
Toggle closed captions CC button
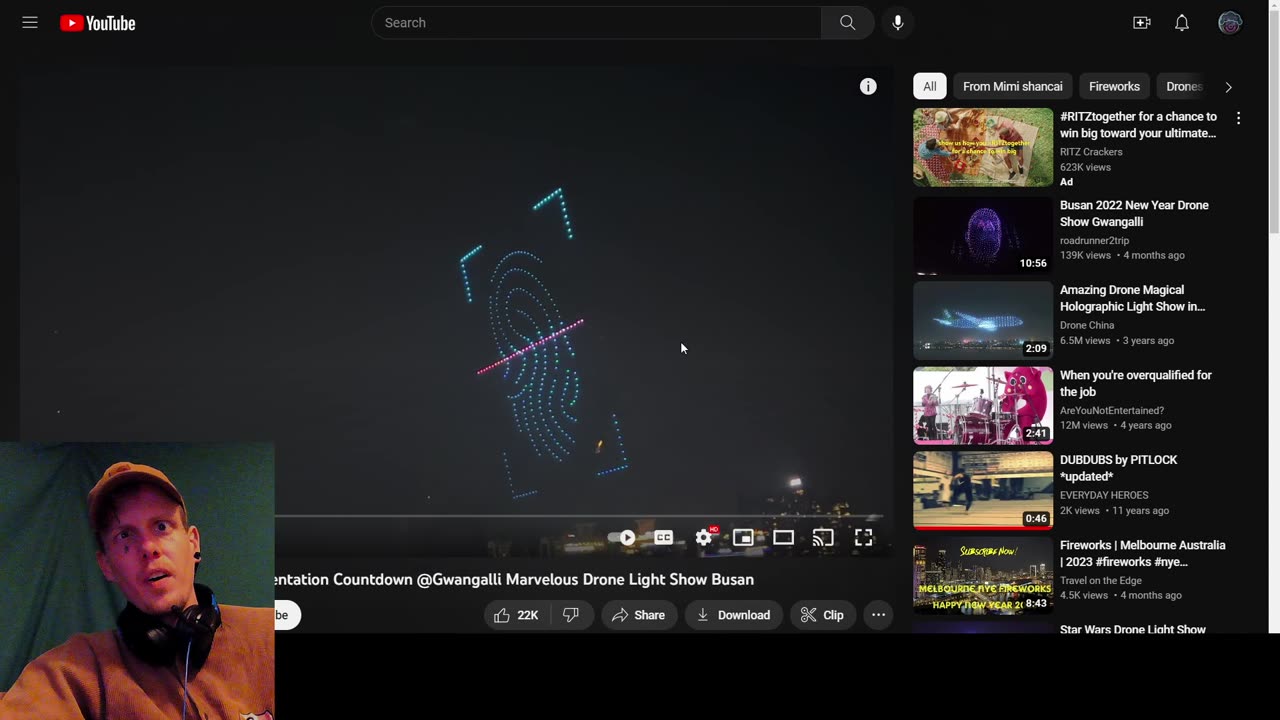click(x=663, y=537)
